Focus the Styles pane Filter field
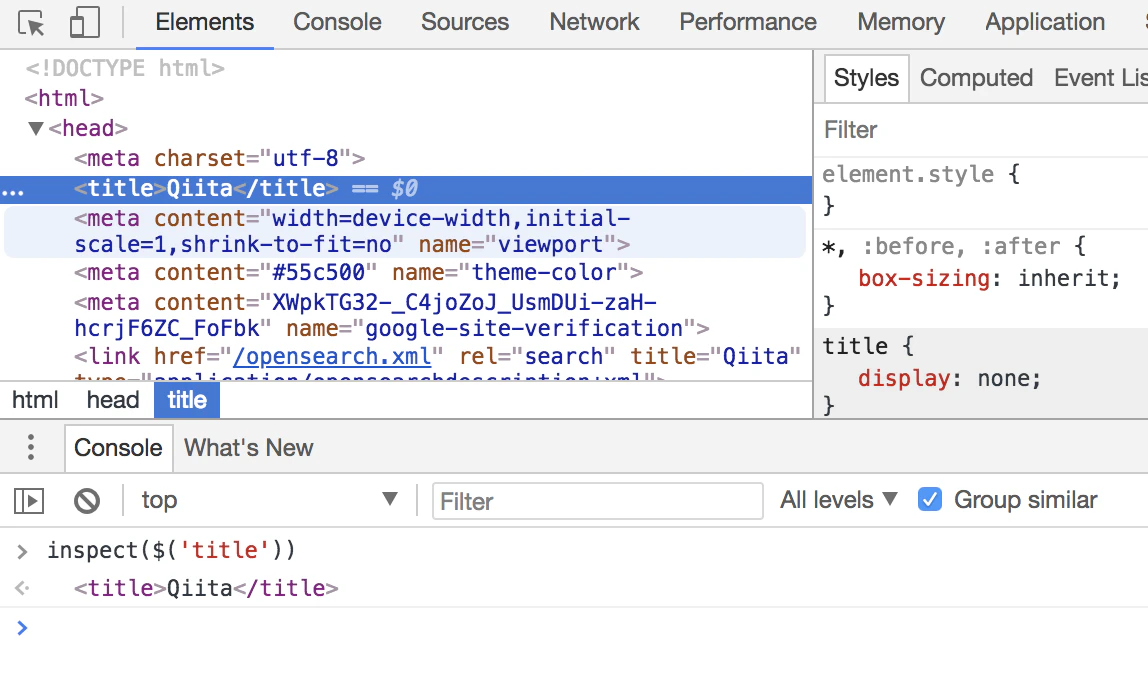Viewport: 1148px width, 678px height. point(981,130)
